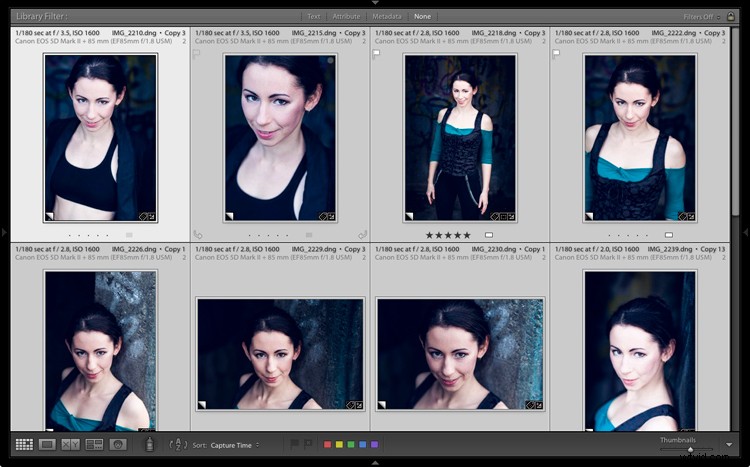This screenshot has height=467, width=750.
Task: Toggle flag on IMG_2215 cell
Action: click(x=196, y=54)
